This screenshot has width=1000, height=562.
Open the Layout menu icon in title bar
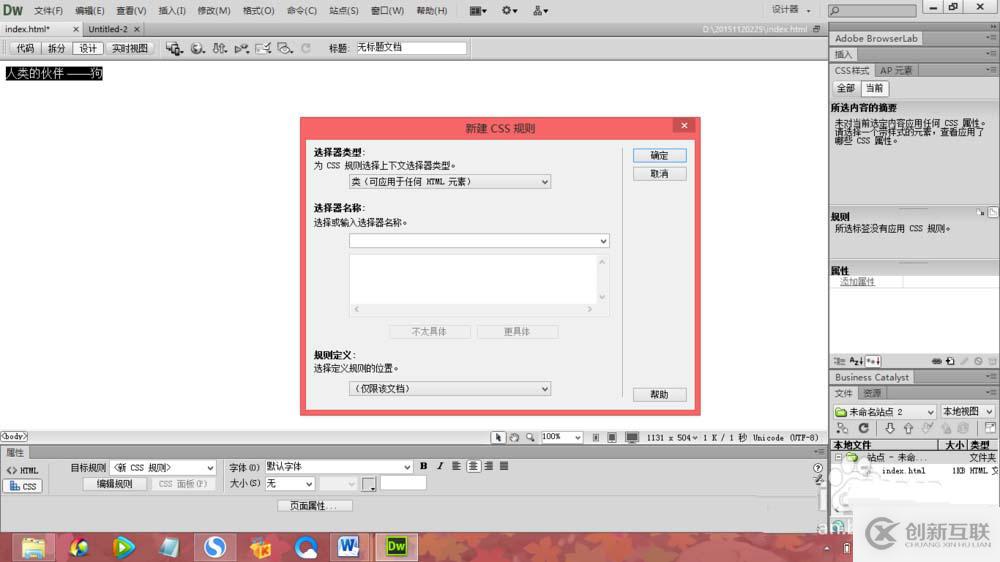(x=478, y=10)
